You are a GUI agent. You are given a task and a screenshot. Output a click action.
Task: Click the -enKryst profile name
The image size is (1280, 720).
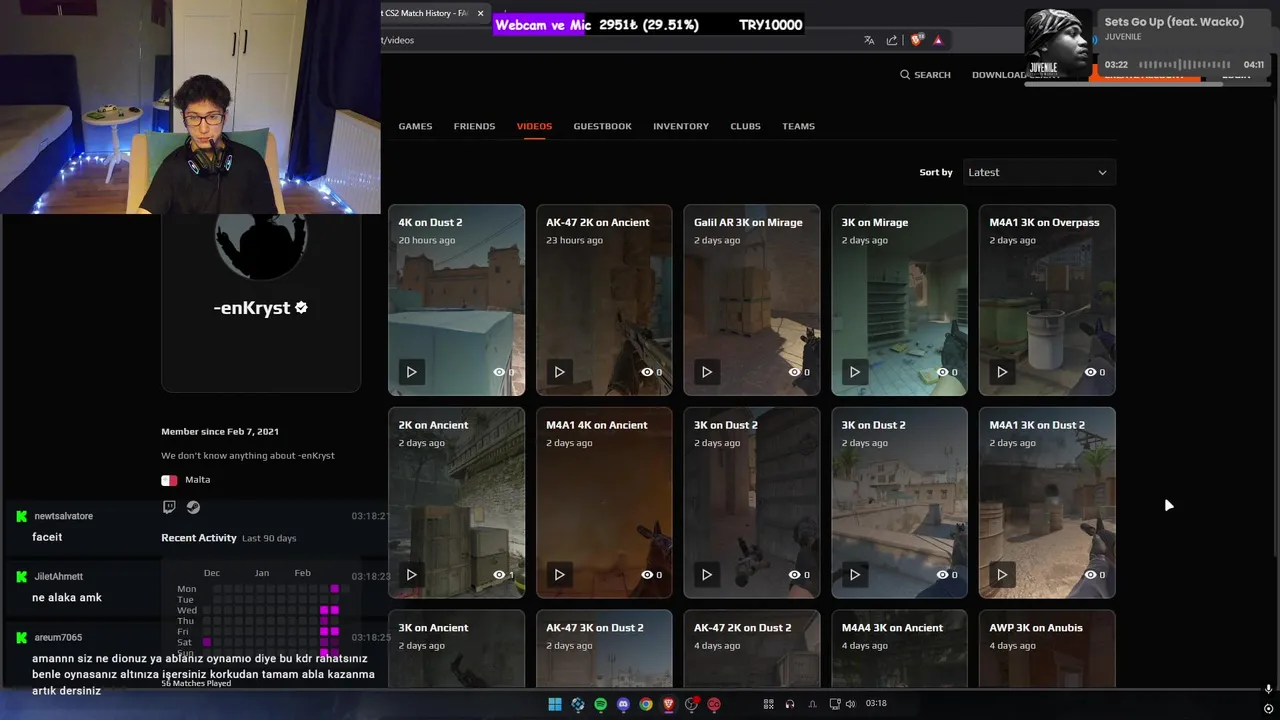pyautogui.click(x=251, y=308)
